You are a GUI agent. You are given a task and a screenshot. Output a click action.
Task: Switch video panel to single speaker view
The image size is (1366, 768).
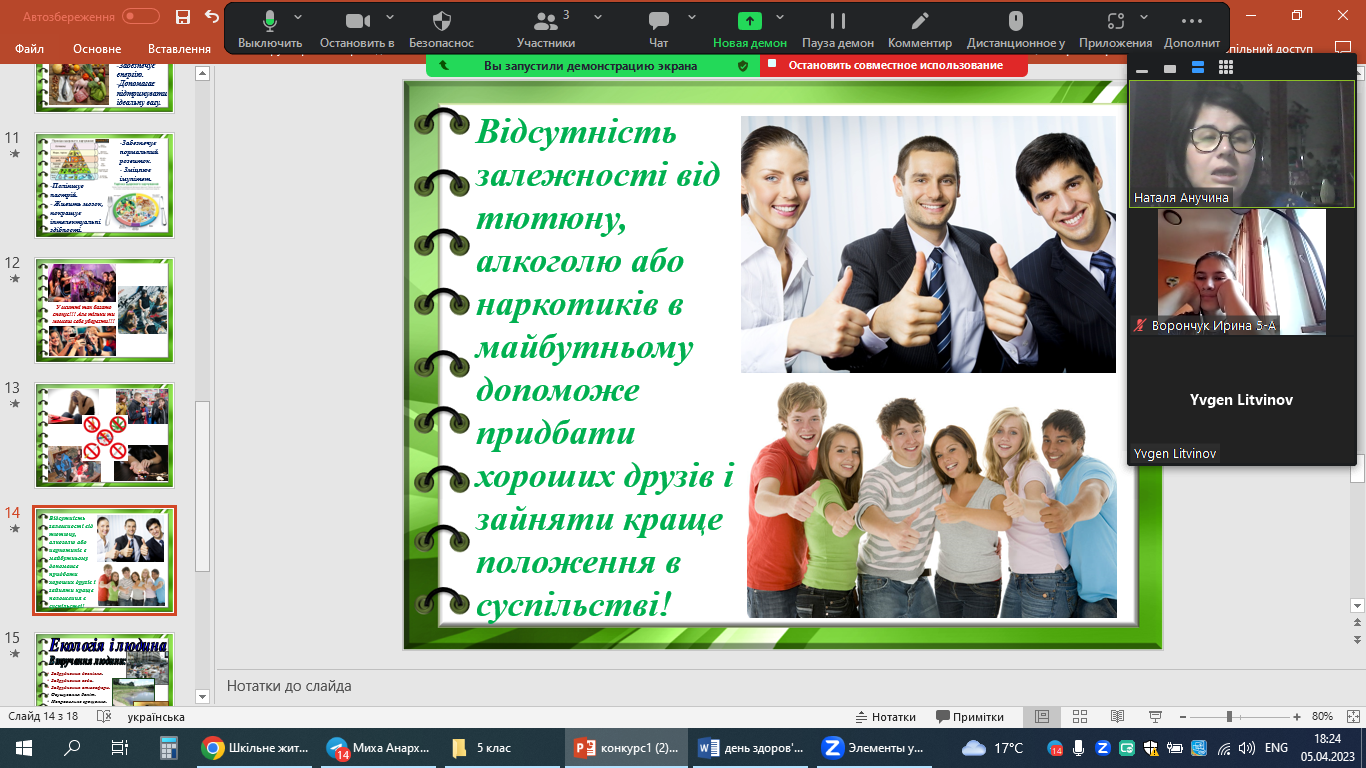point(1170,68)
